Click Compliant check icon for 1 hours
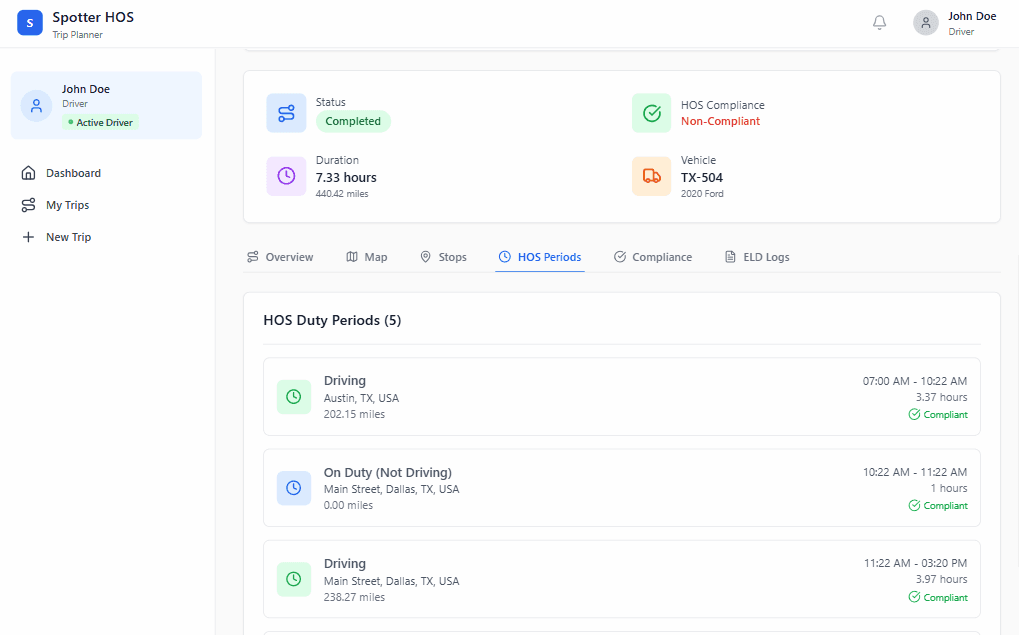This screenshot has width=1019, height=635. click(x=914, y=506)
